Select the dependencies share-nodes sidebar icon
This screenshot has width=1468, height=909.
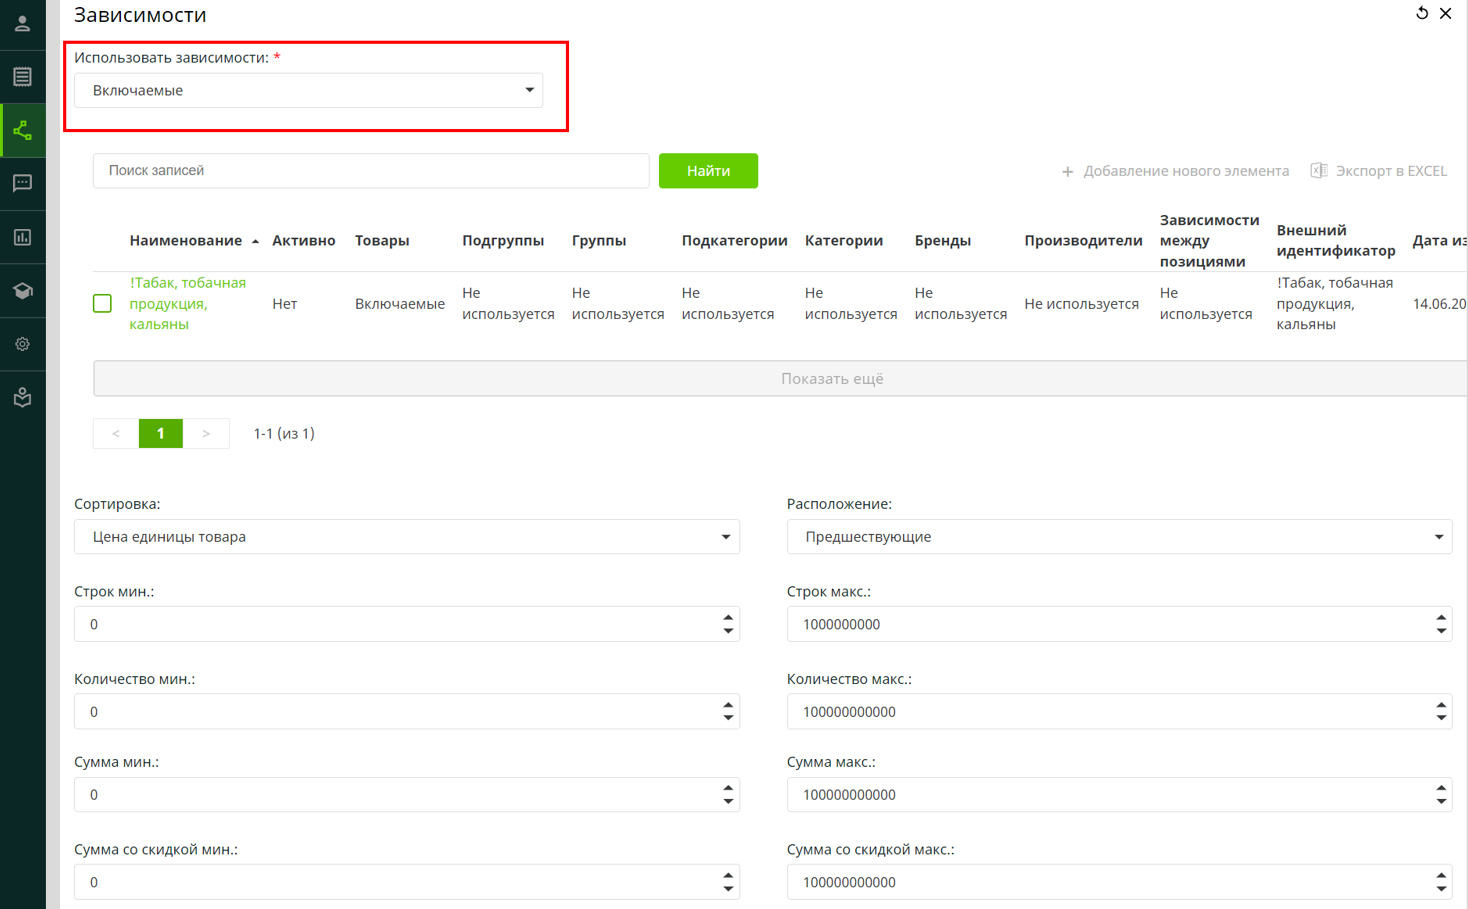[x=22, y=131]
